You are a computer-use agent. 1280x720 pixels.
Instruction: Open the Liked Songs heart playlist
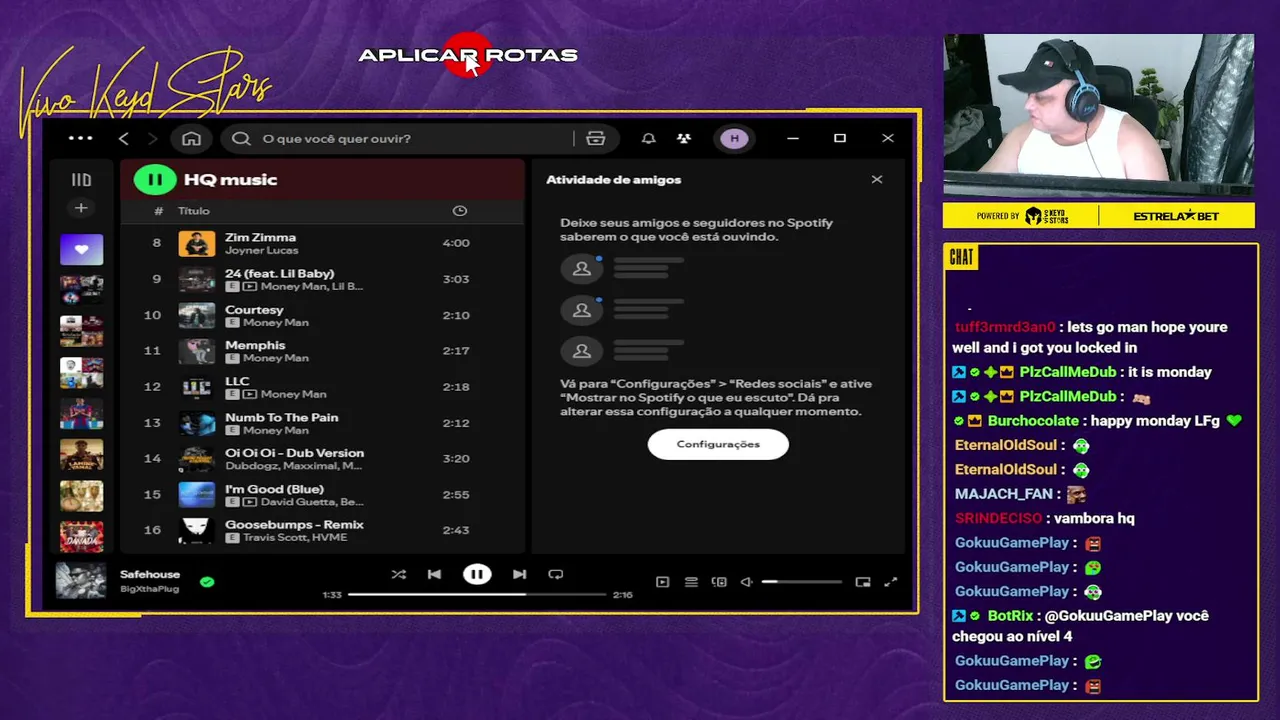point(81,249)
